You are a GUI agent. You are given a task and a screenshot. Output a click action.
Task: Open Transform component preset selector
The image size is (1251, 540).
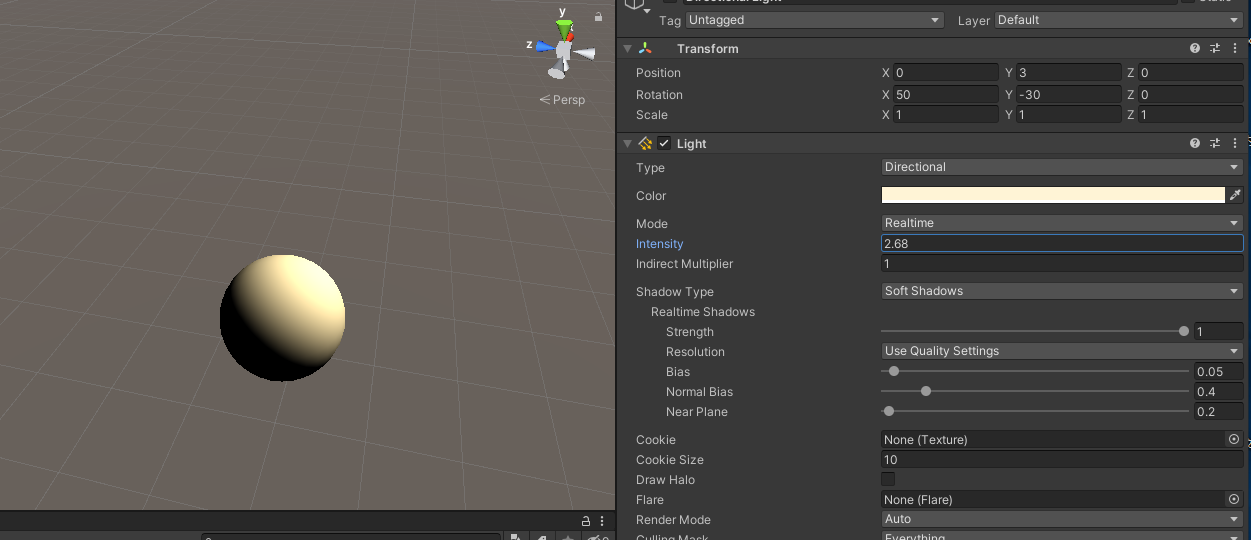point(1215,48)
